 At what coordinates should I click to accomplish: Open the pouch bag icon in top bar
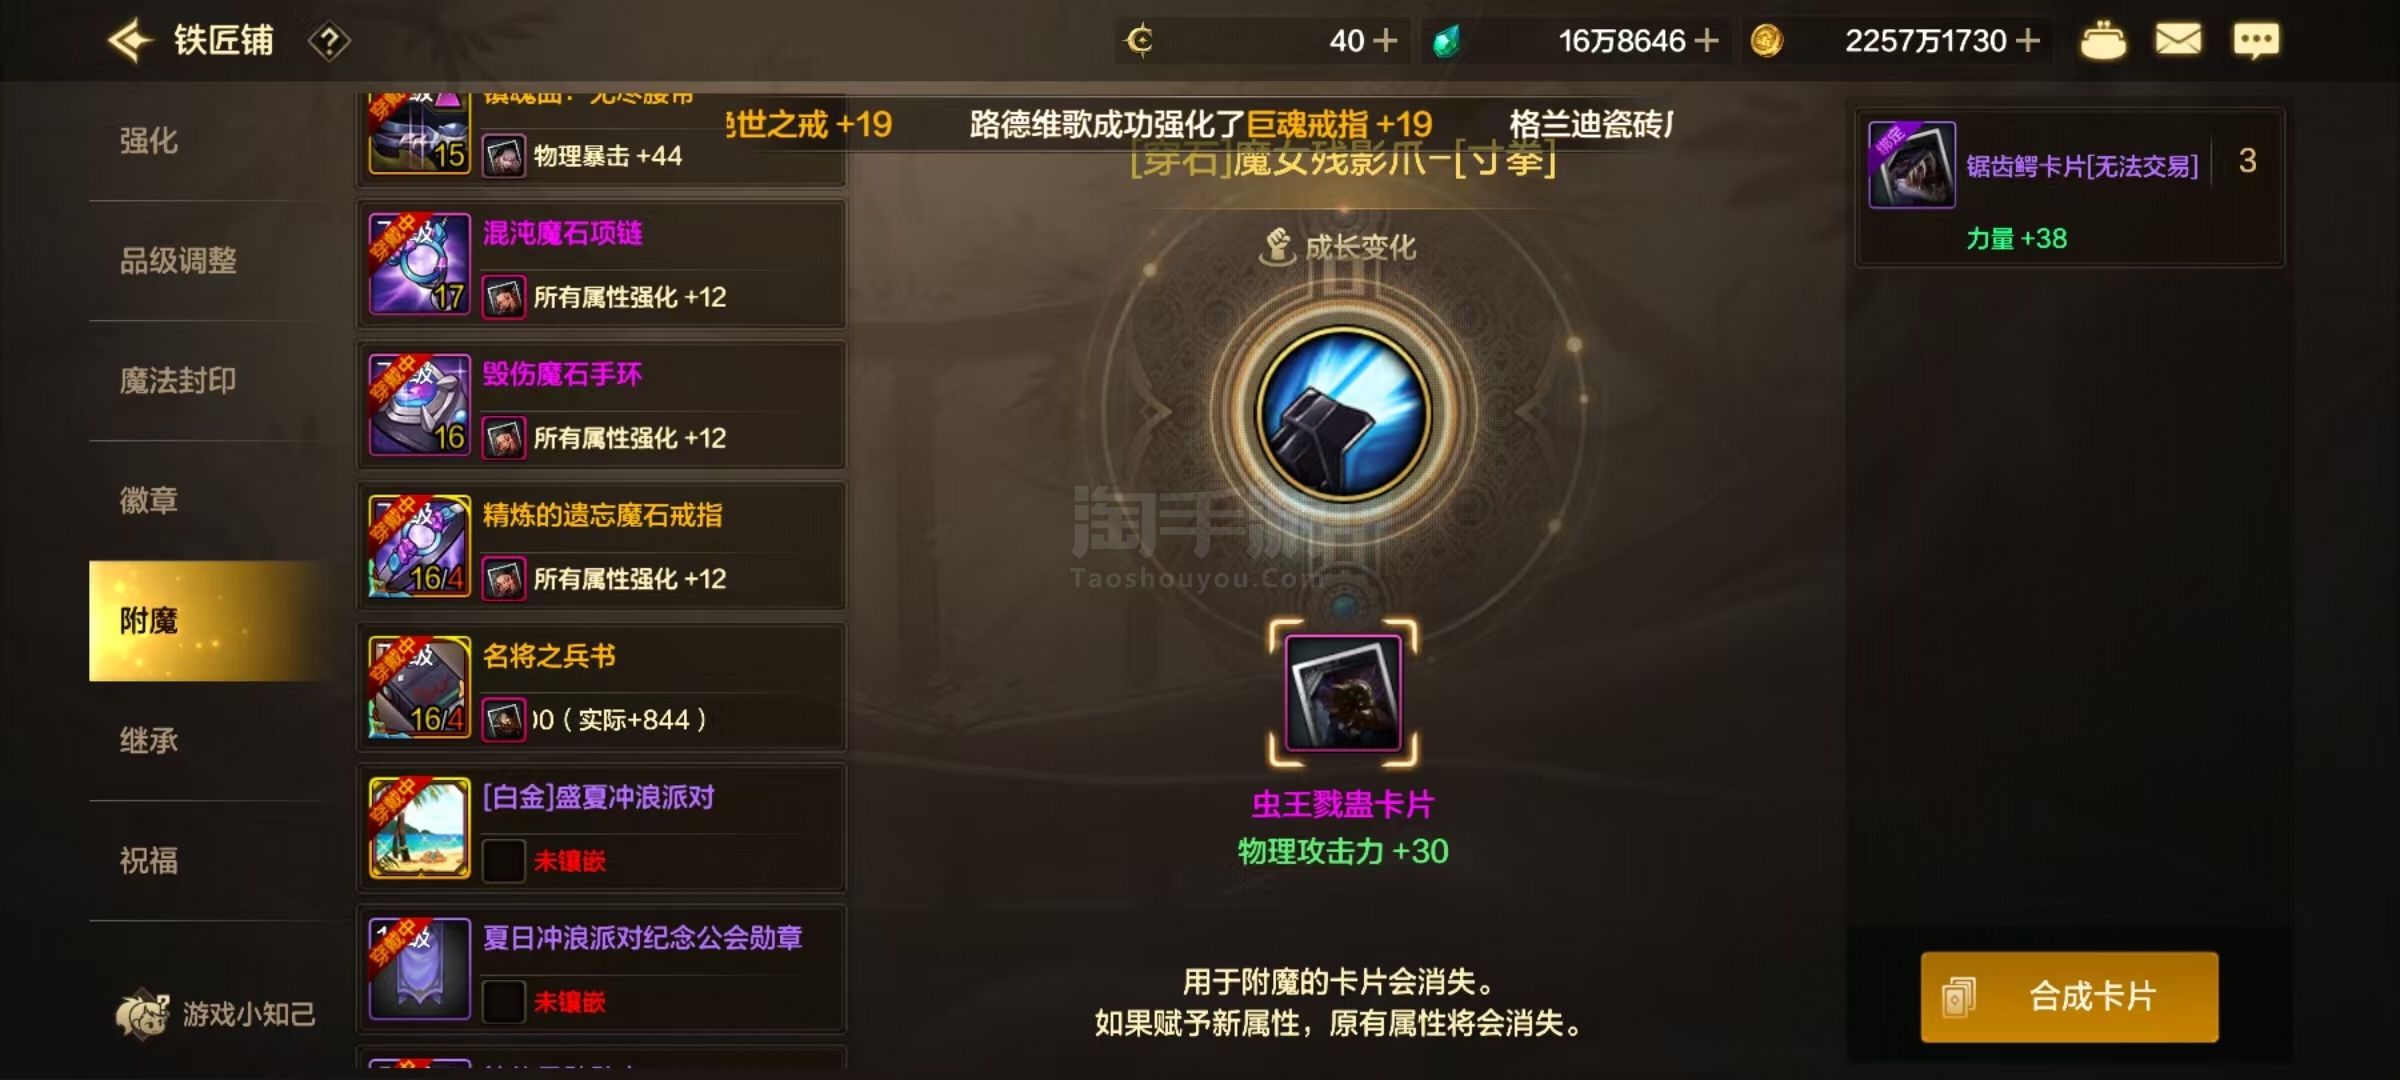tap(2102, 41)
